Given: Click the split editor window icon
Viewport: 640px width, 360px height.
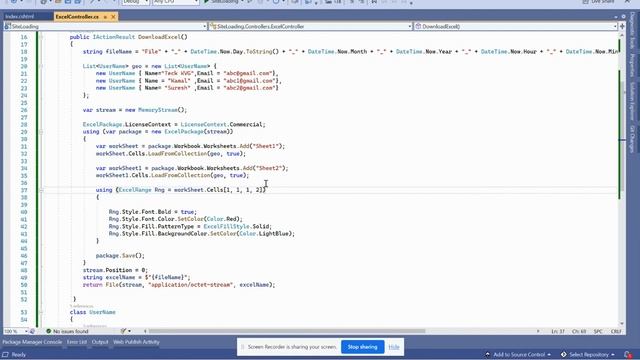Looking at the screenshot, I should [x=622, y=27].
